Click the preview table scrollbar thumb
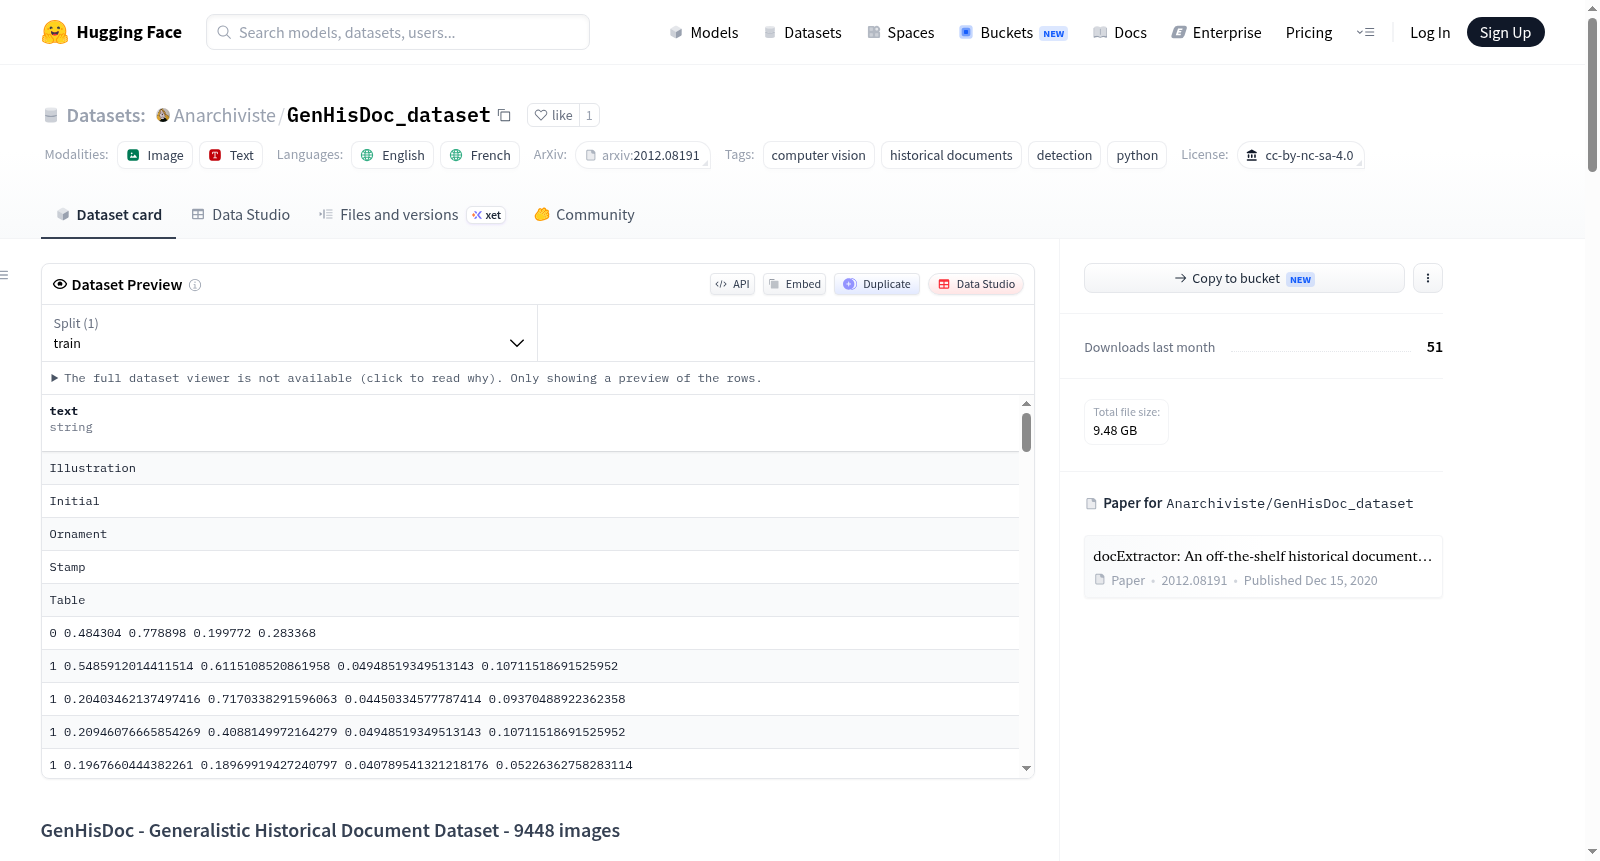The width and height of the screenshot is (1600, 861). pos(1026,432)
